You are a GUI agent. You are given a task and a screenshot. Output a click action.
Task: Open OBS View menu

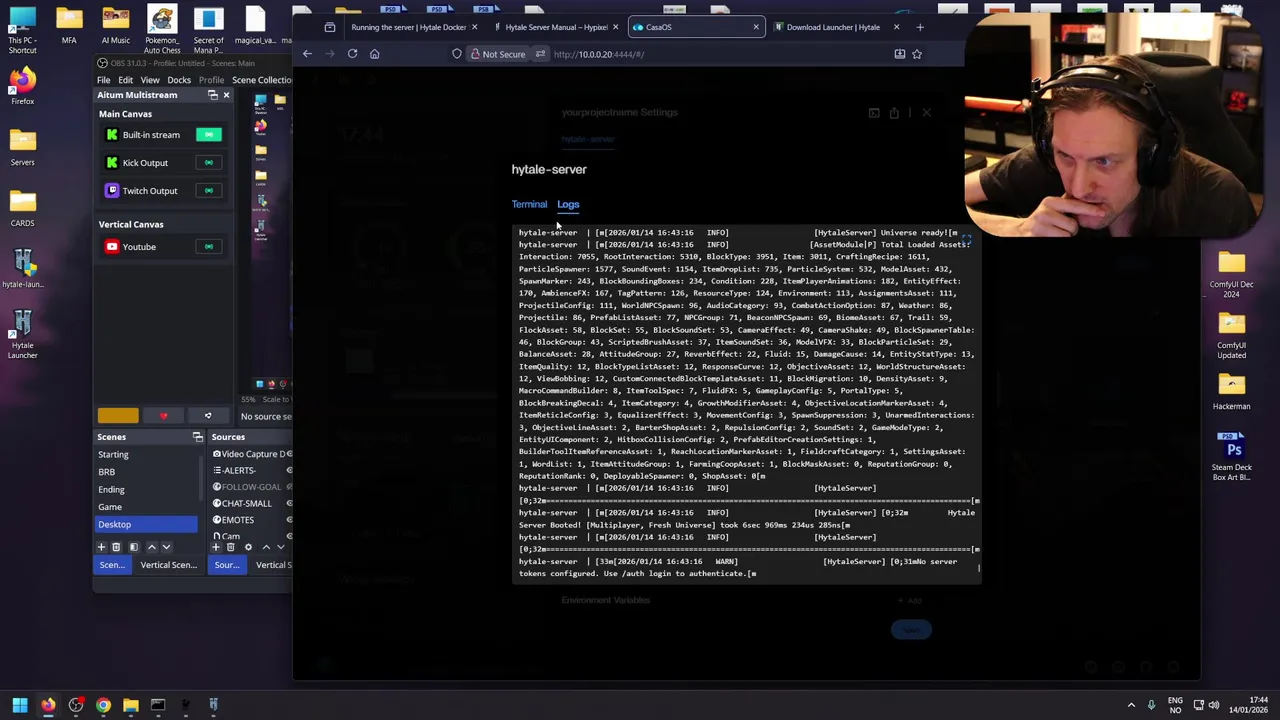(149, 80)
